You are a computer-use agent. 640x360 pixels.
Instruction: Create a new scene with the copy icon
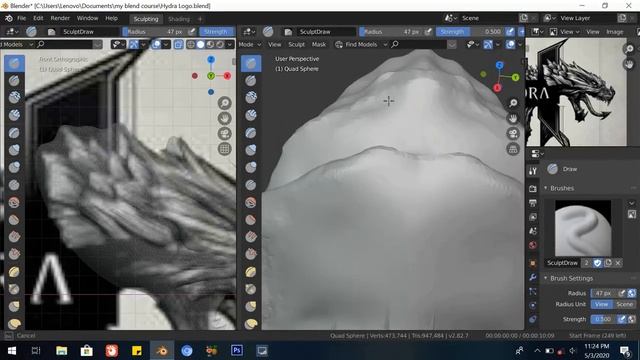coord(524,18)
